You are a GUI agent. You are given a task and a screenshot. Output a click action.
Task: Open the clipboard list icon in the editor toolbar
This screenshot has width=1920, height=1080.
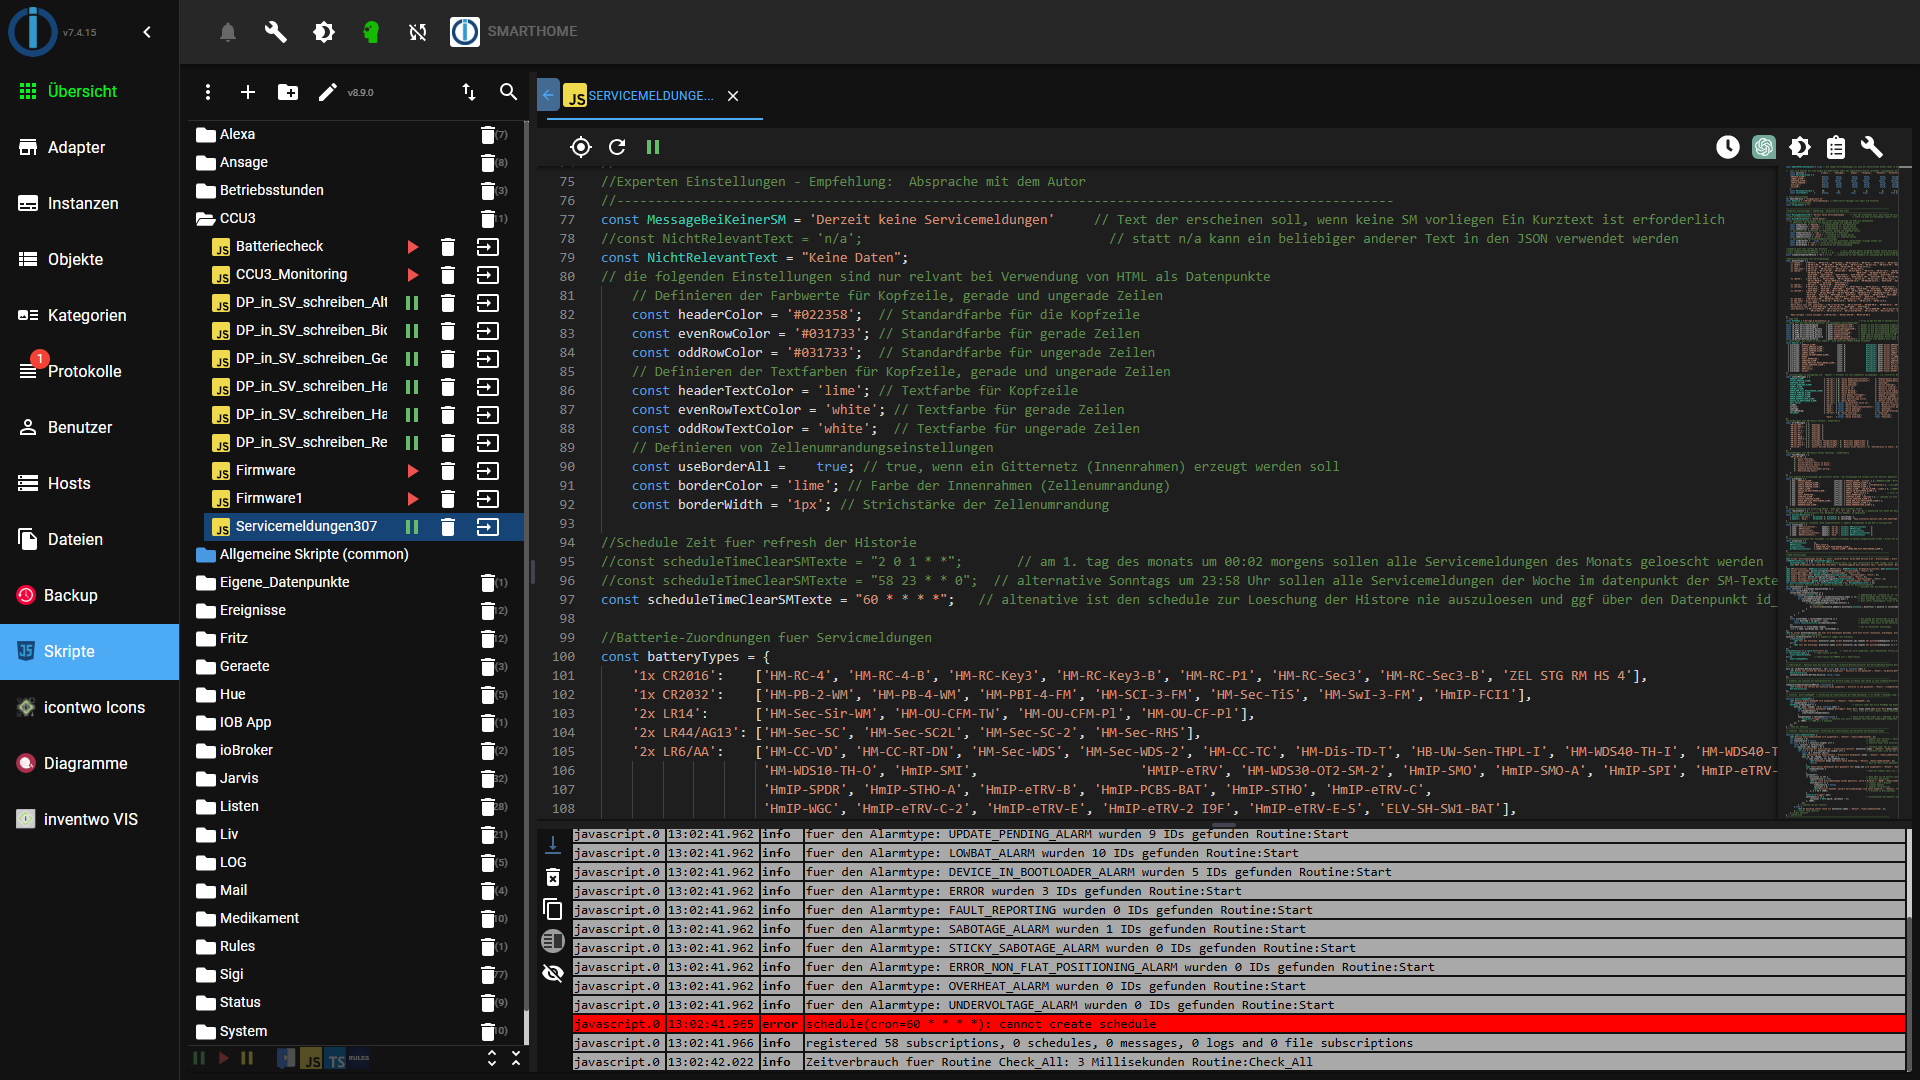pyautogui.click(x=1836, y=147)
